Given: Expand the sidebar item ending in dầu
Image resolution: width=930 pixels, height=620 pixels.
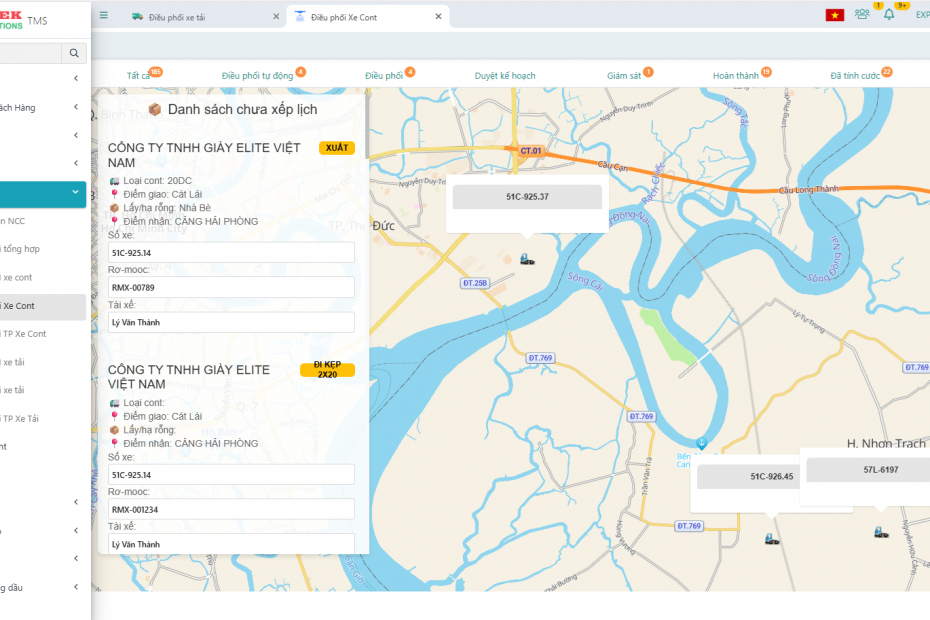Looking at the screenshot, I should (74, 587).
